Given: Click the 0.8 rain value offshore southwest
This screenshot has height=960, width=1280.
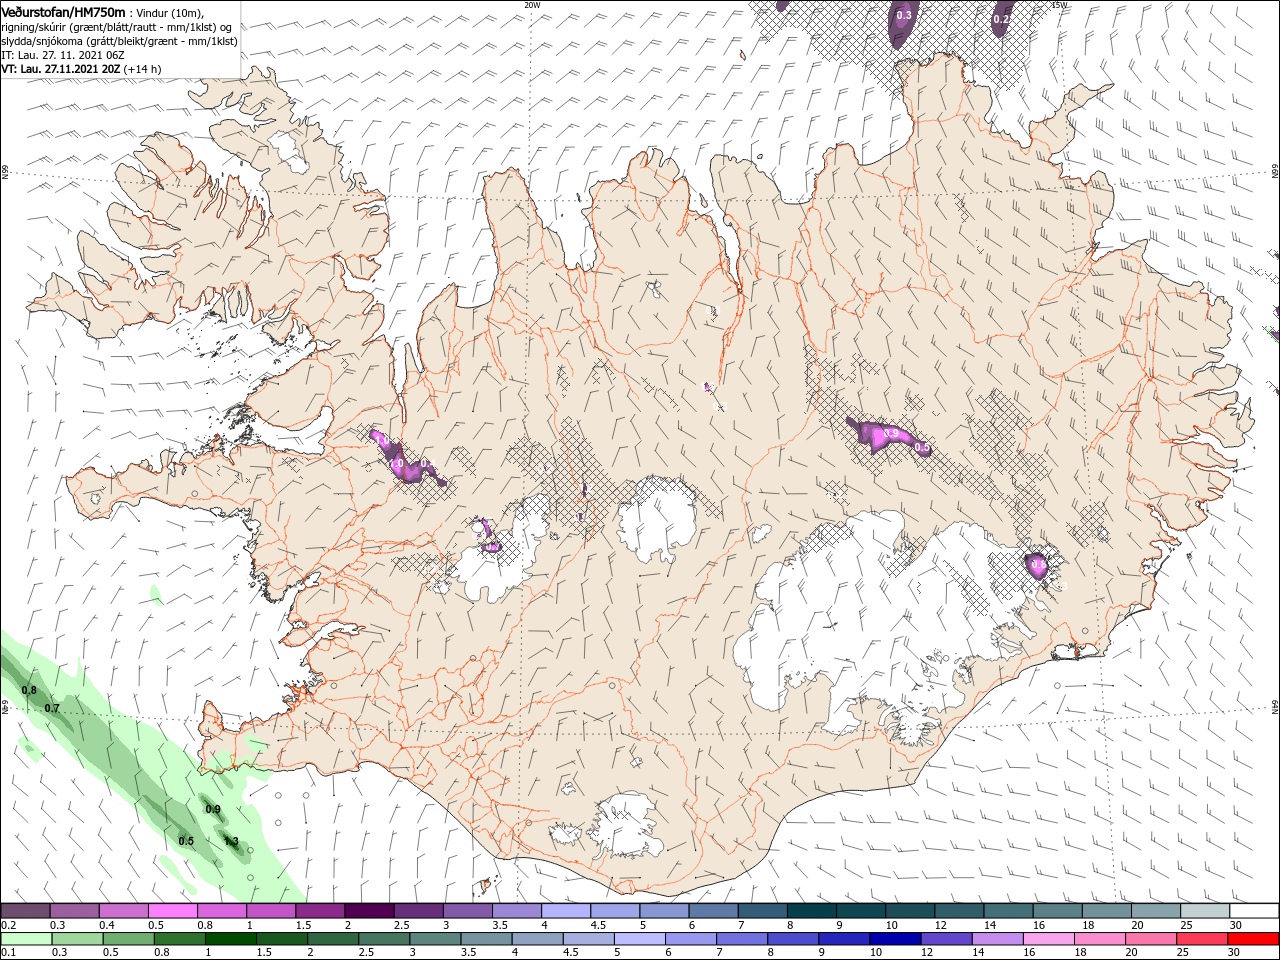Looking at the screenshot, I should point(29,690).
